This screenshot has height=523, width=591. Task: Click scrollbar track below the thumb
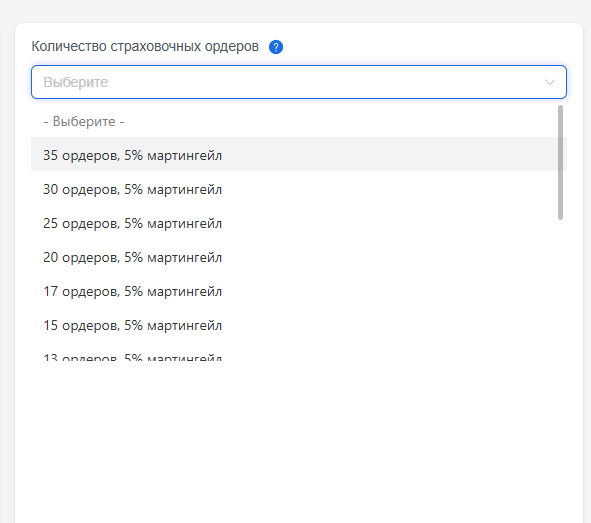click(x=560, y=290)
